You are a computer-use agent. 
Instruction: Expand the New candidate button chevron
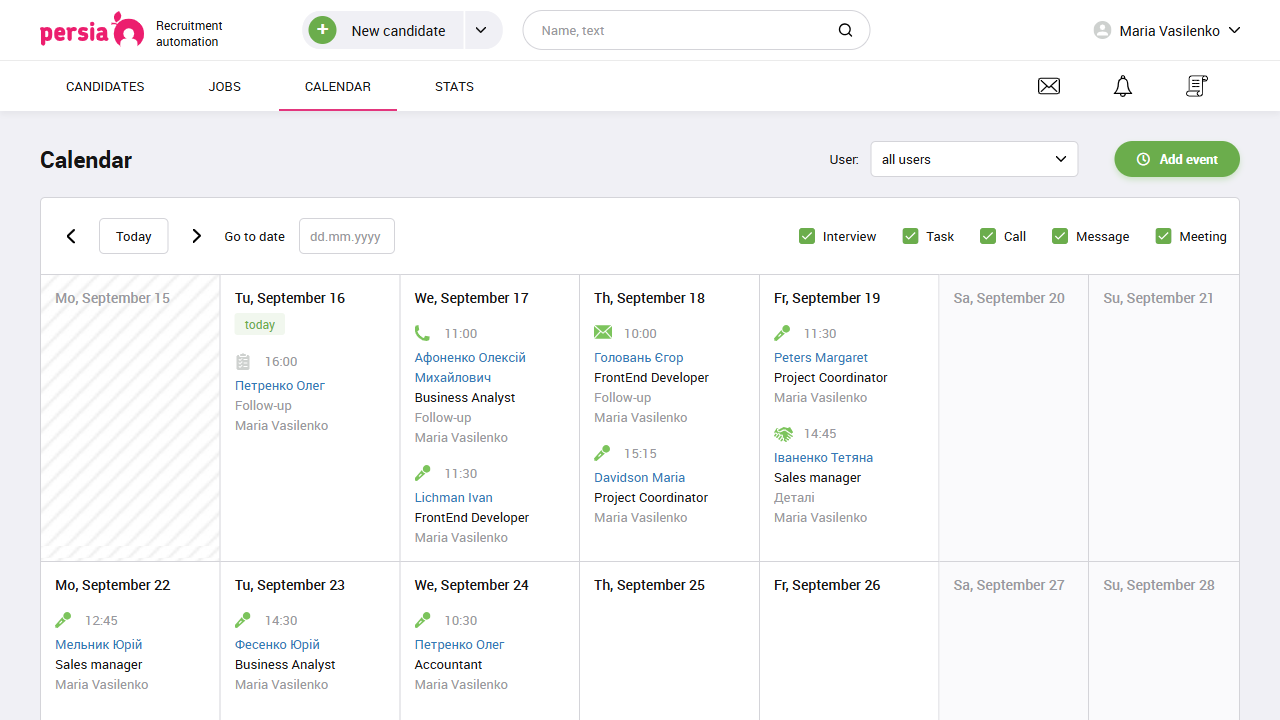pos(482,30)
